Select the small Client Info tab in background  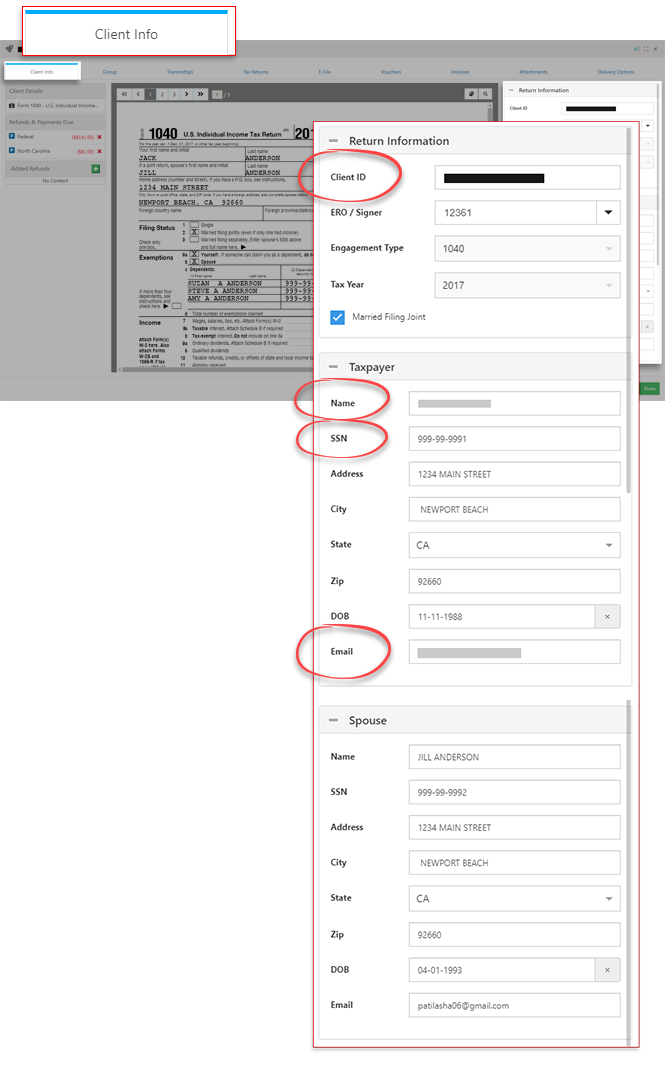point(42,72)
